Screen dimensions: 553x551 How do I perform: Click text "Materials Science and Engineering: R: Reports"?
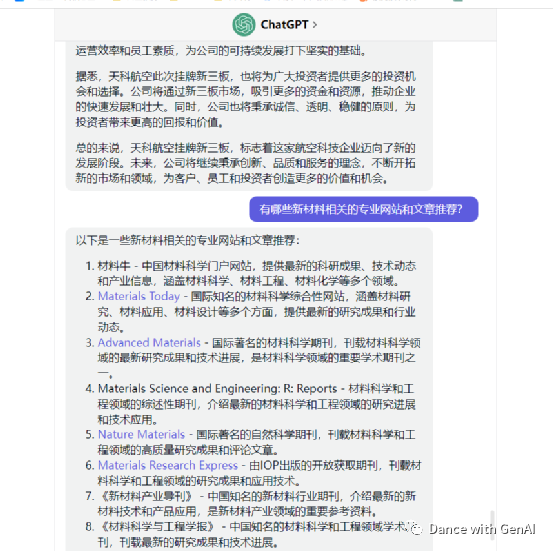tap(218, 388)
